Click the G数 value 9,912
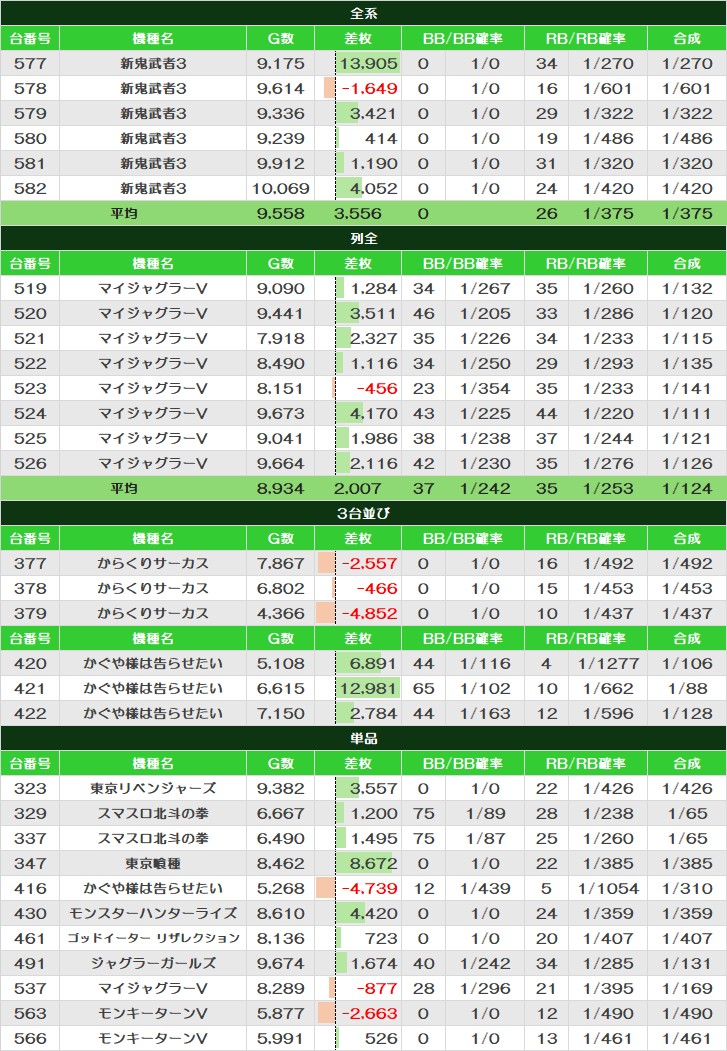727x1051 pixels. coord(281,164)
